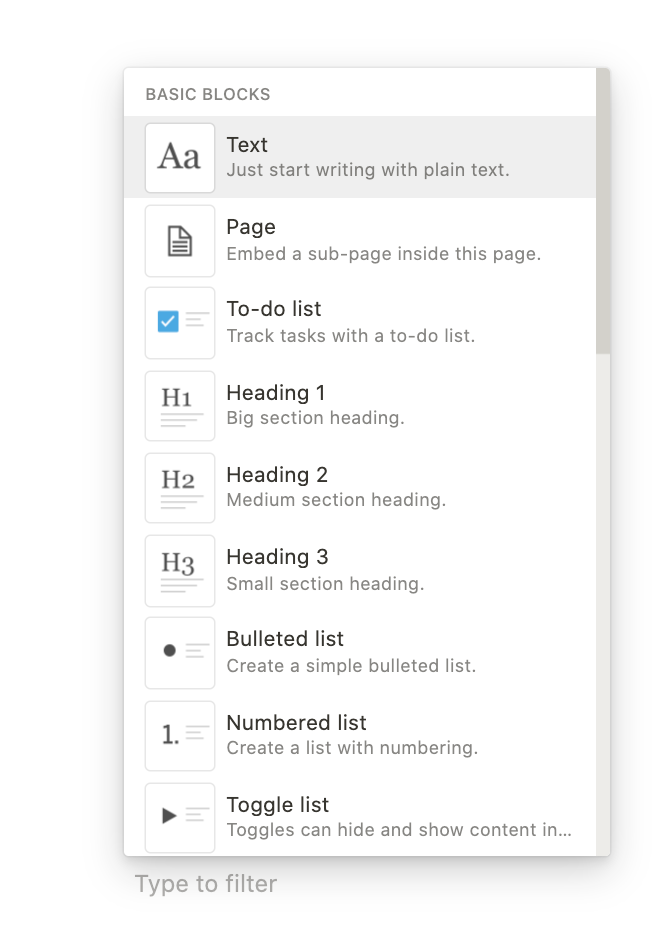Click the Numbered list icon
This screenshot has width=670, height=940.
[x=179, y=733]
